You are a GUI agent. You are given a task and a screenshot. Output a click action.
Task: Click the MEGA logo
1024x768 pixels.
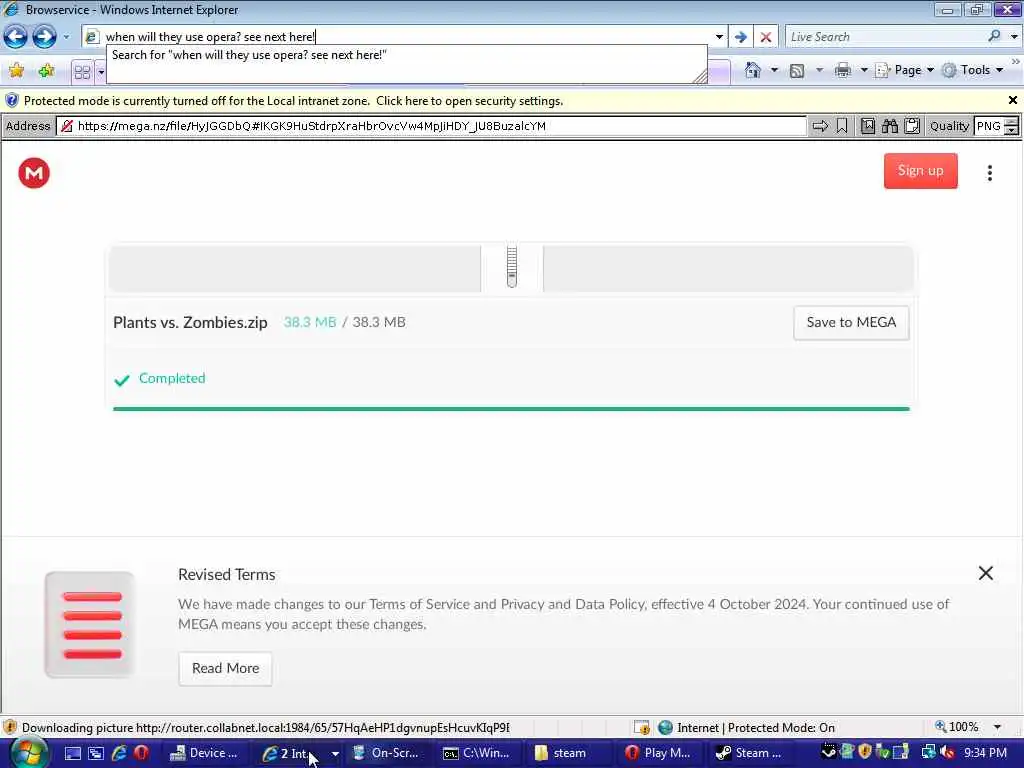(x=34, y=173)
